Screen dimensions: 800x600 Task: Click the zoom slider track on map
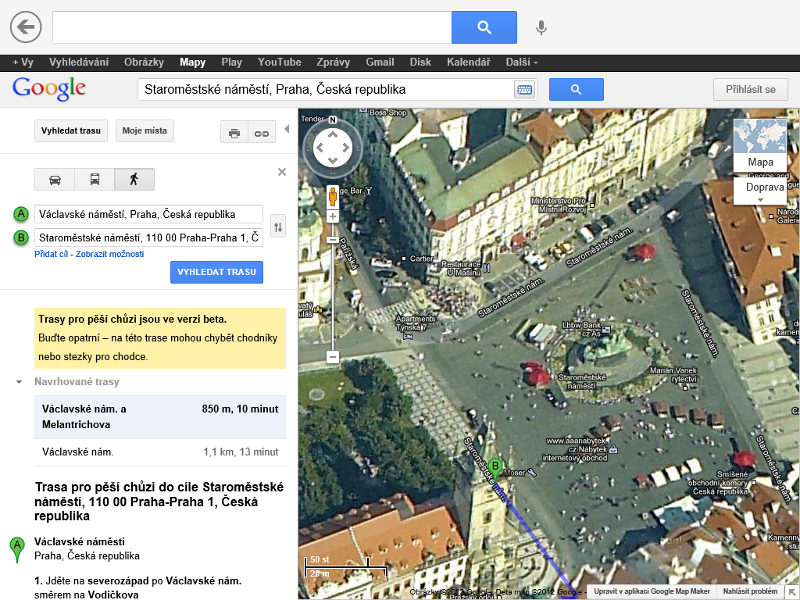[x=333, y=300]
